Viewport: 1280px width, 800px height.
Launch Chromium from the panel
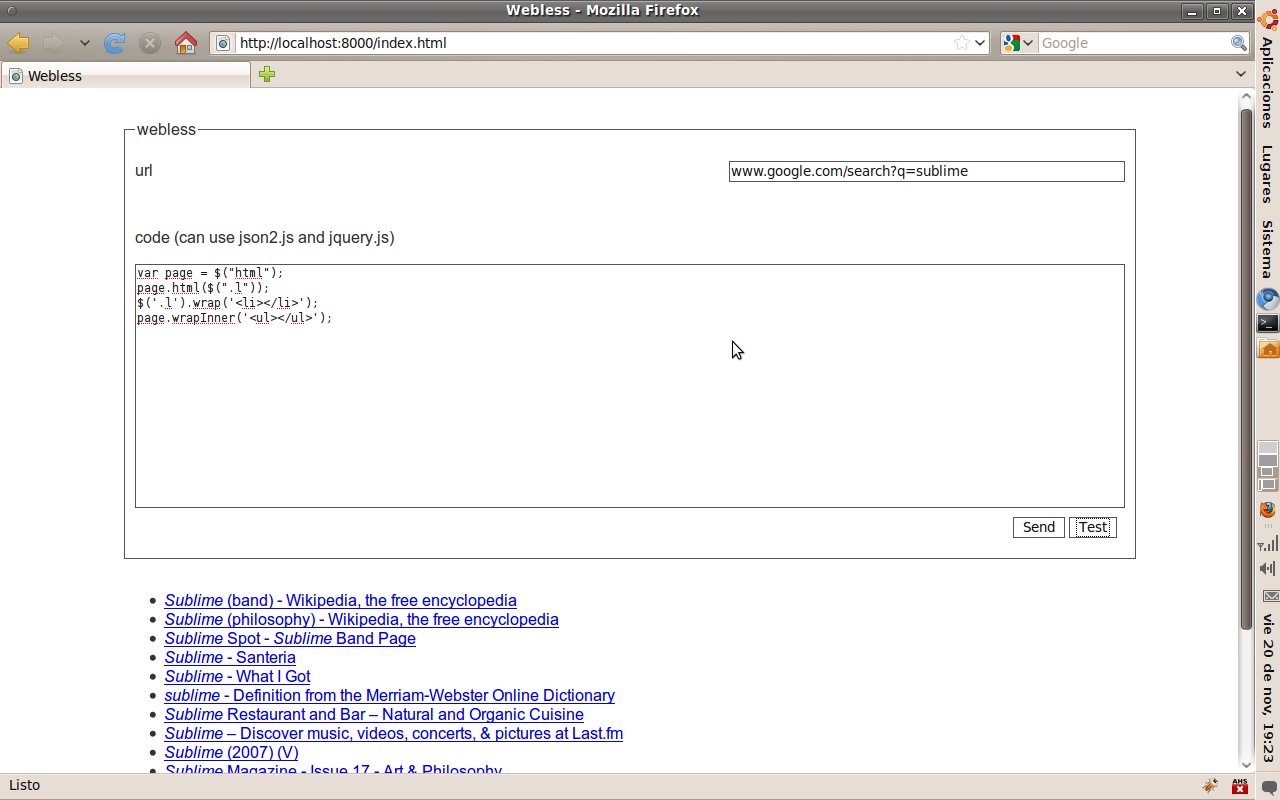coord(1268,299)
